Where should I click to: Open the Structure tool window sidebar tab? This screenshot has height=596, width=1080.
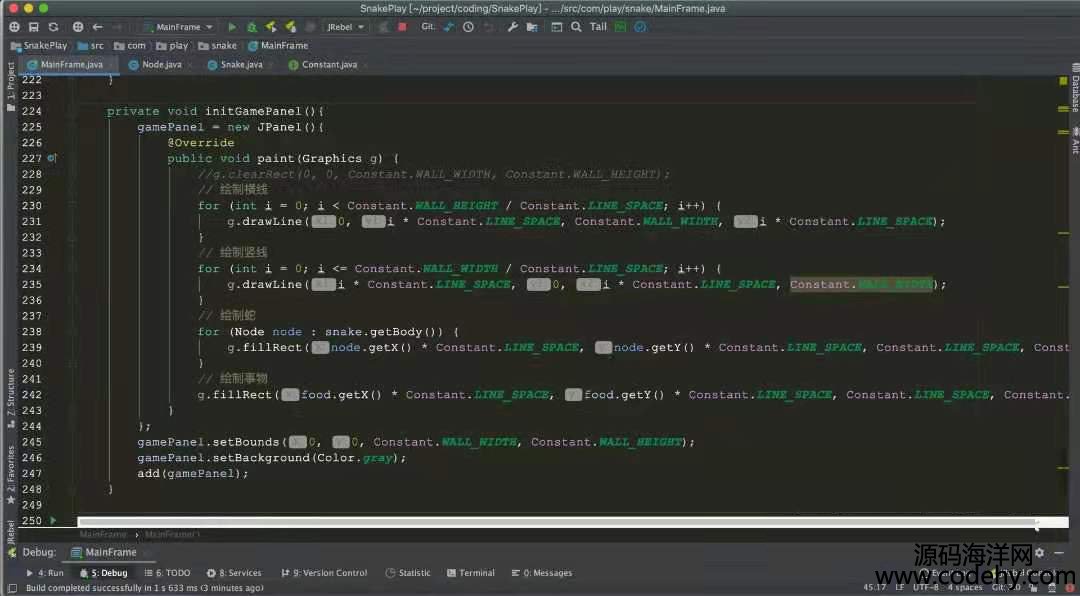click(x=10, y=398)
